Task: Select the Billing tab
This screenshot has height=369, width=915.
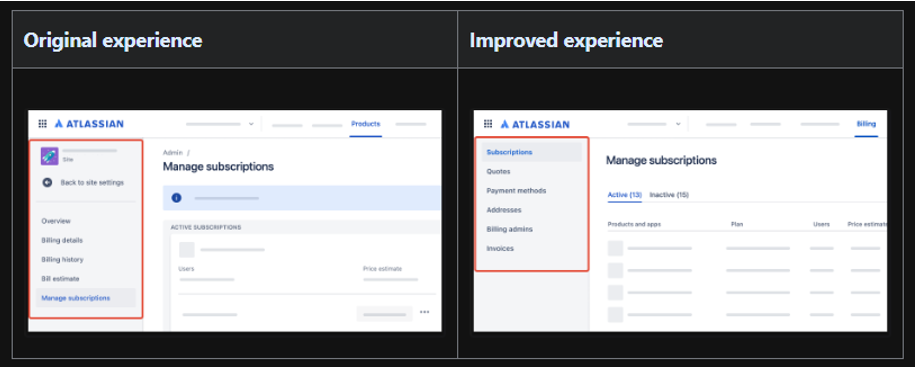Action: pyautogui.click(x=866, y=124)
